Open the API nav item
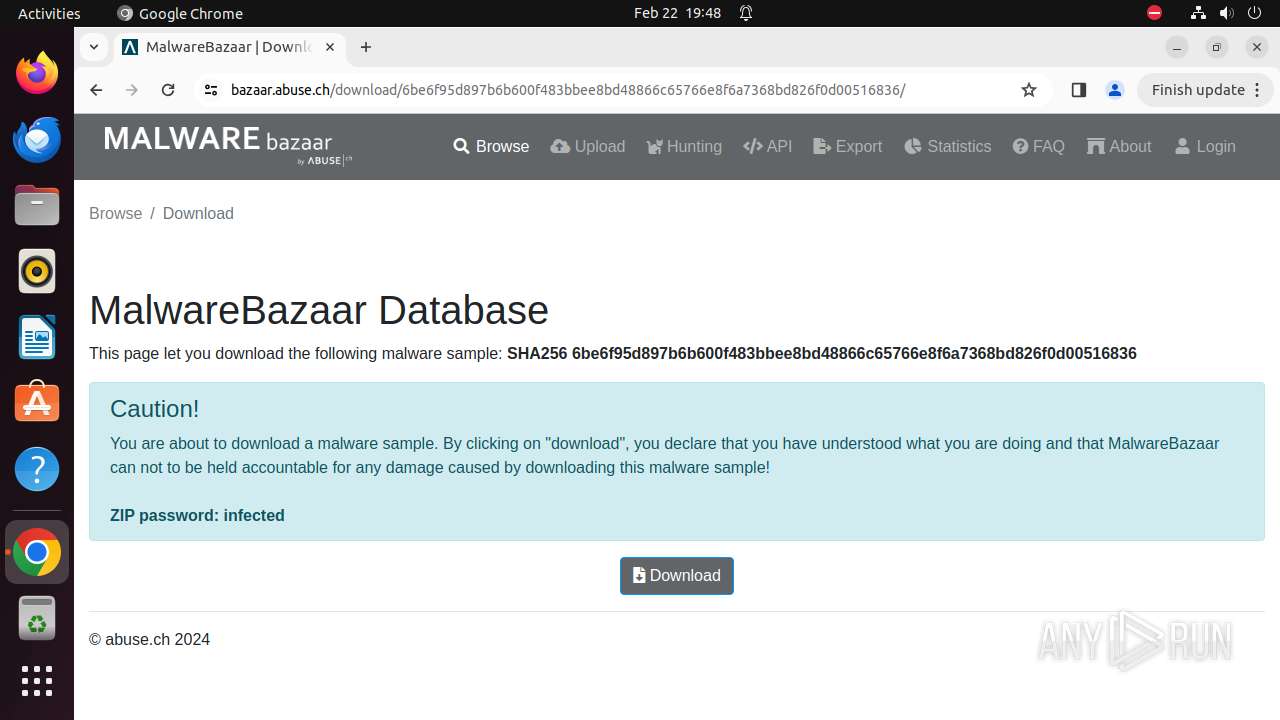 pos(768,146)
